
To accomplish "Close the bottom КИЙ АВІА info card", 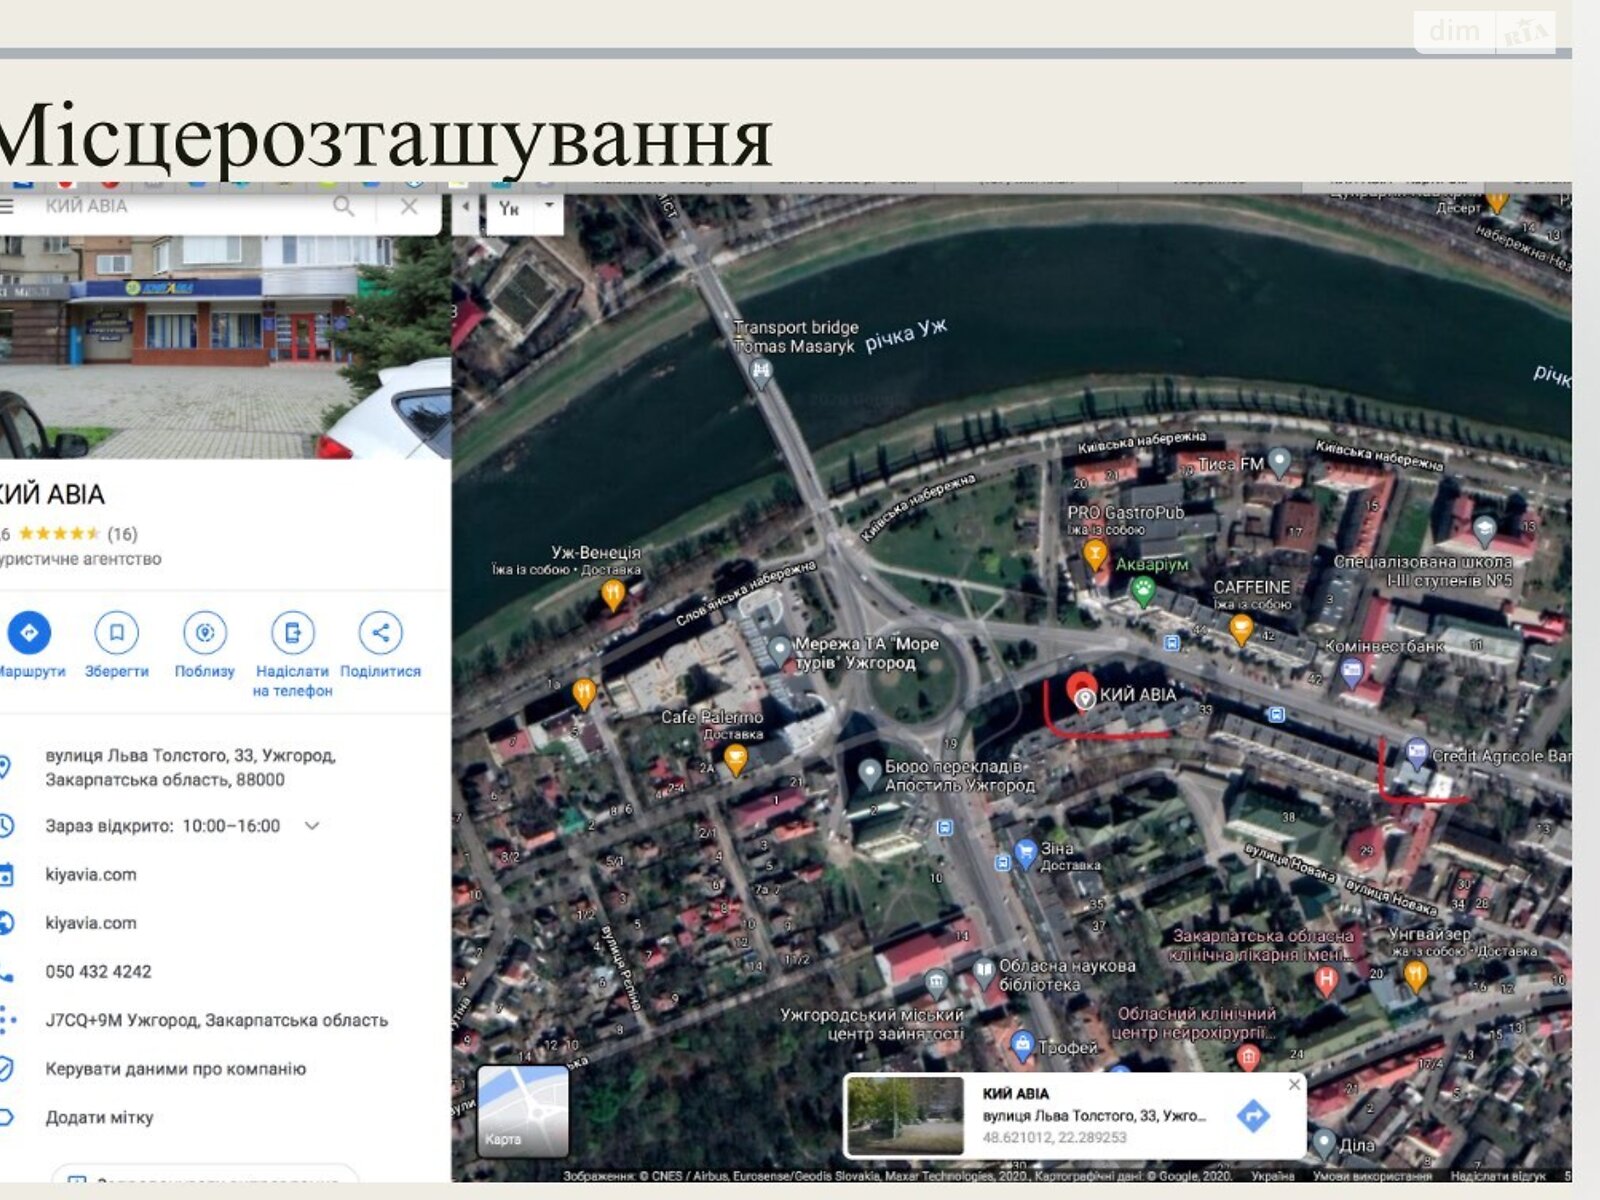I will [1294, 1084].
